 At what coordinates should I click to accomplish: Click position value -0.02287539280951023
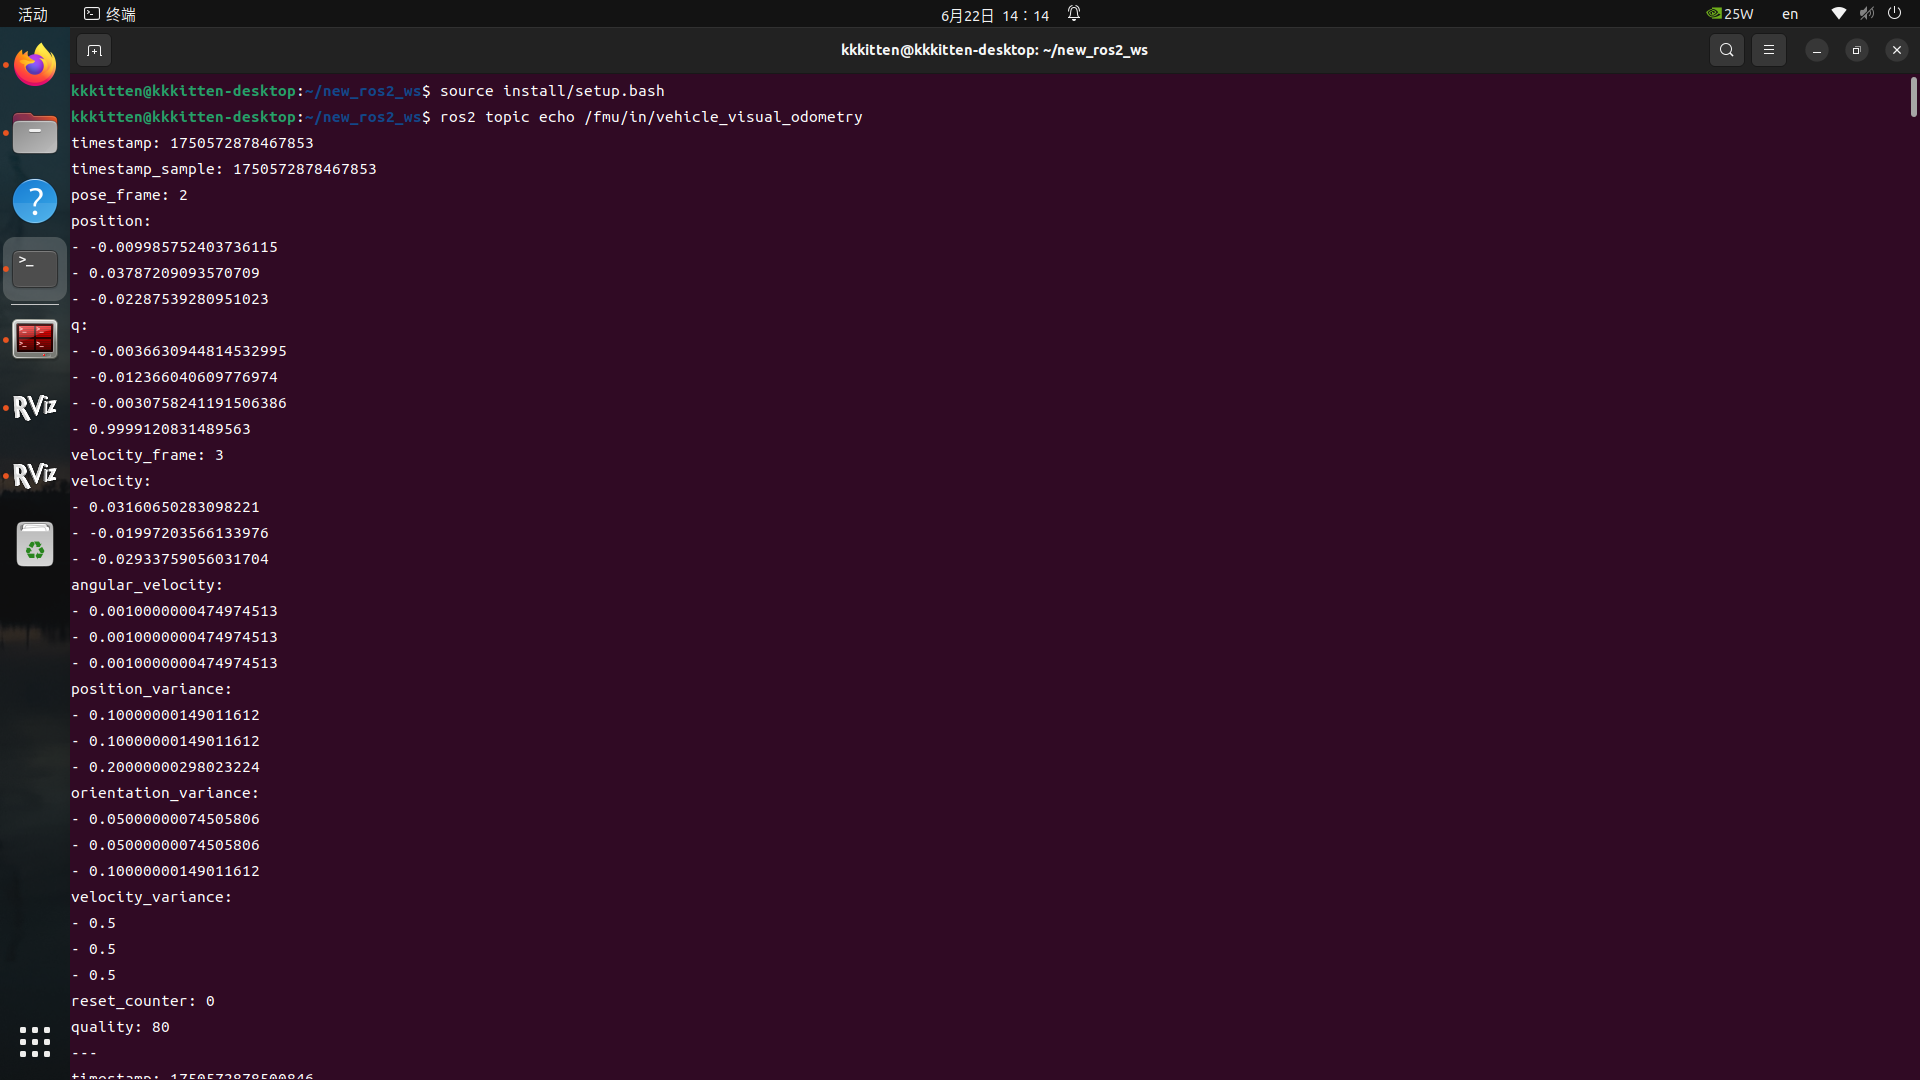point(179,299)
